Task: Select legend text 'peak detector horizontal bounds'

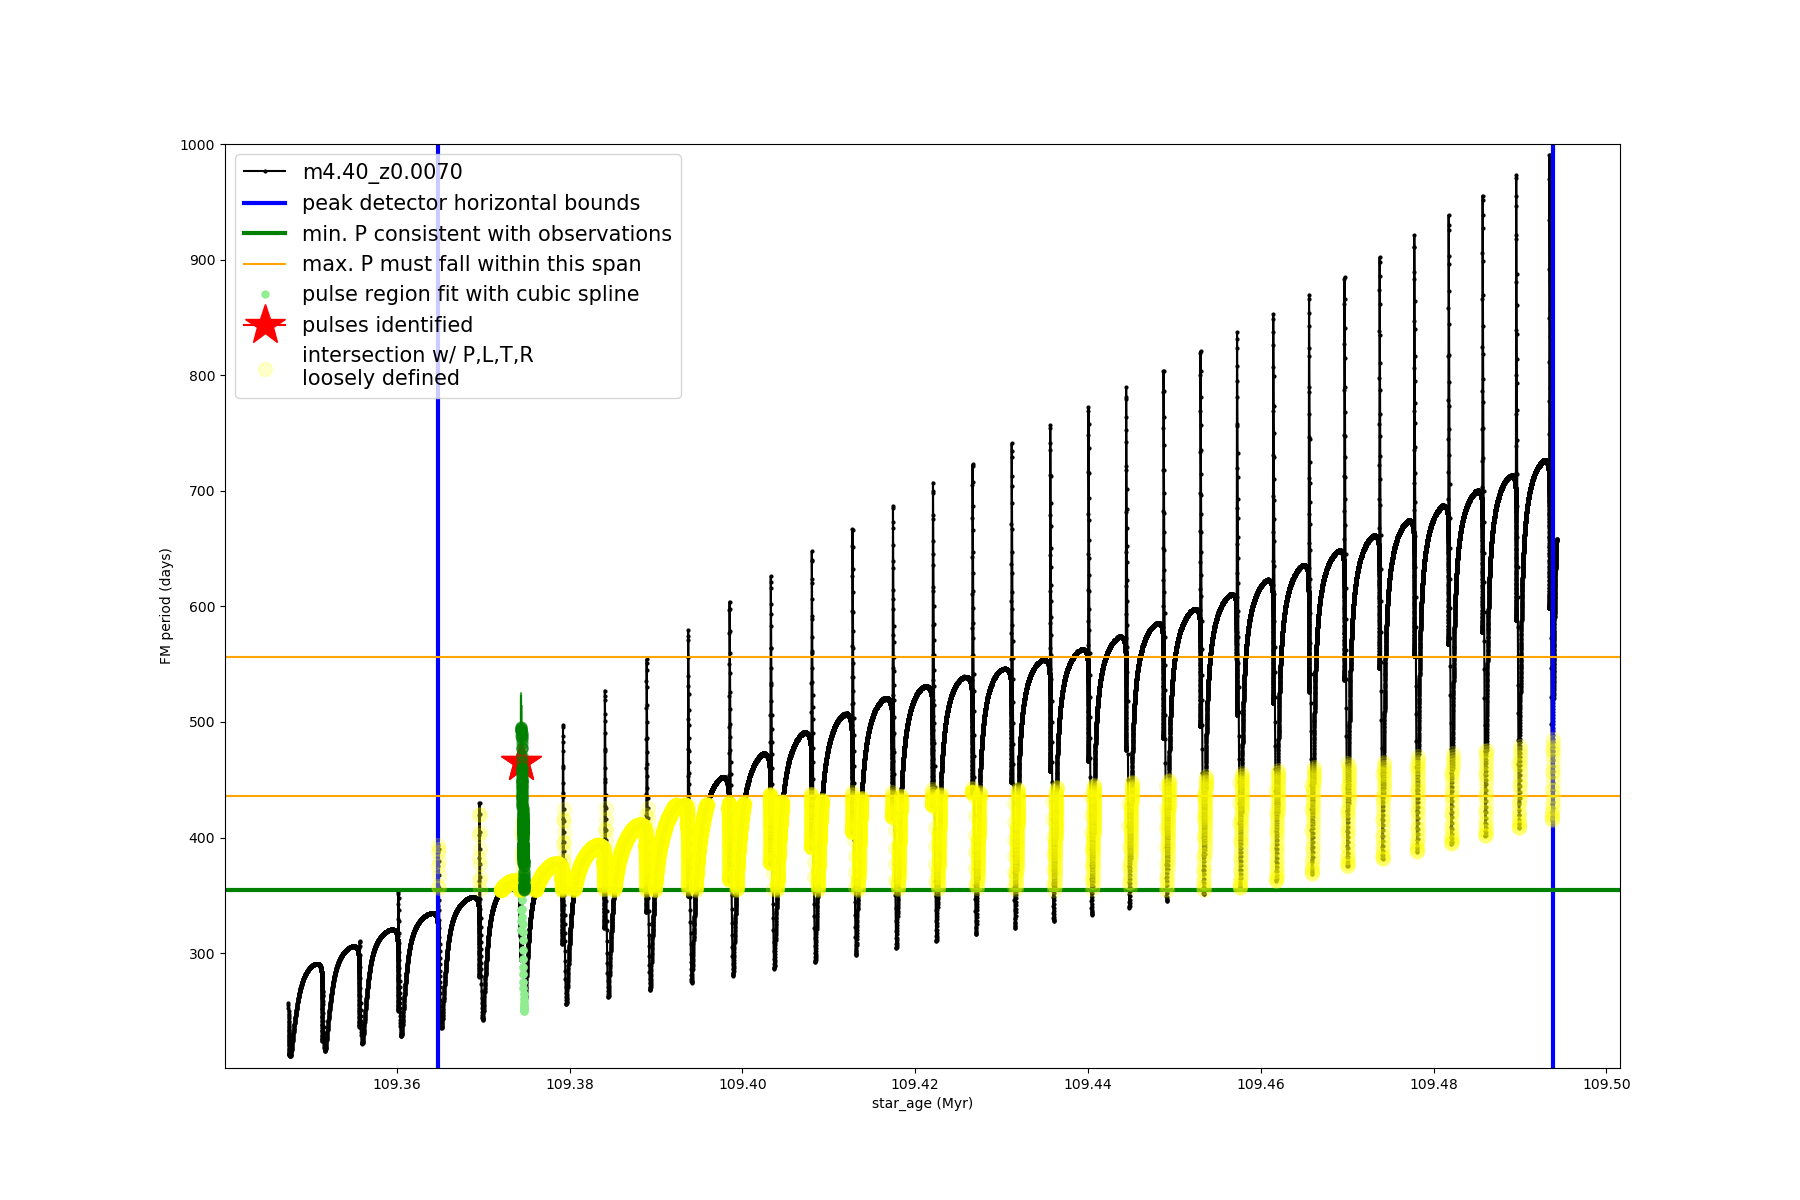Action: 471,203
